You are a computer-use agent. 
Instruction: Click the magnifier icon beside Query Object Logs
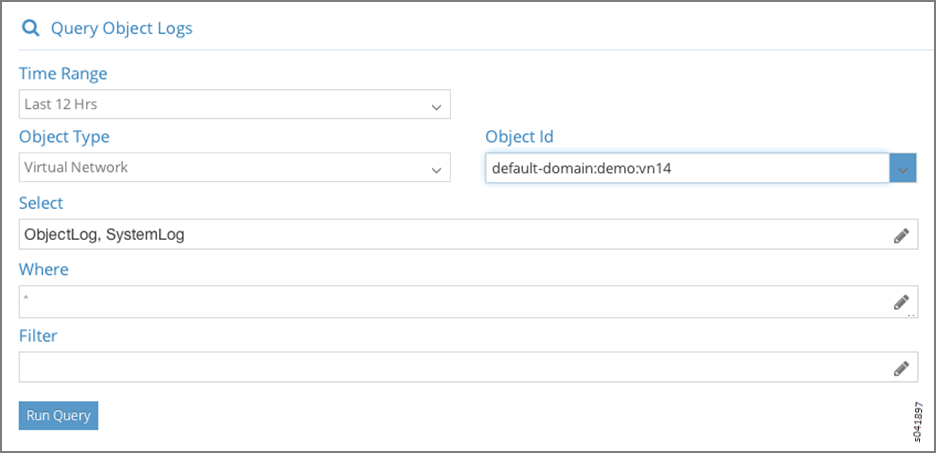tap(30, 28)
